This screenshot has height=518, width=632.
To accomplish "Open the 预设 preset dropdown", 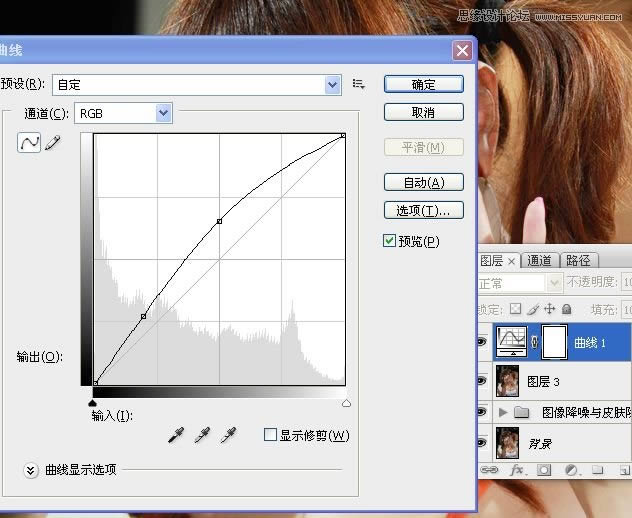I will tap(333, 85).
